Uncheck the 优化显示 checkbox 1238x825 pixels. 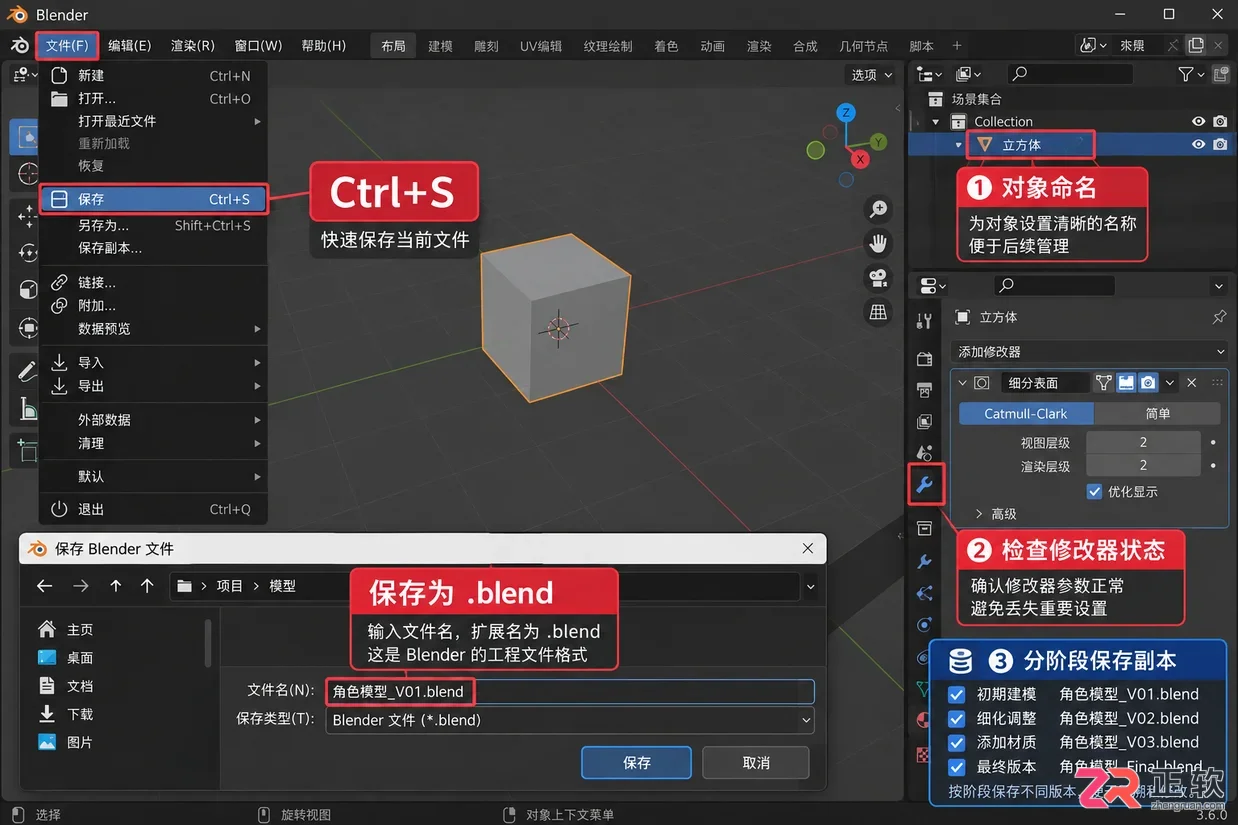[1094, 492]
